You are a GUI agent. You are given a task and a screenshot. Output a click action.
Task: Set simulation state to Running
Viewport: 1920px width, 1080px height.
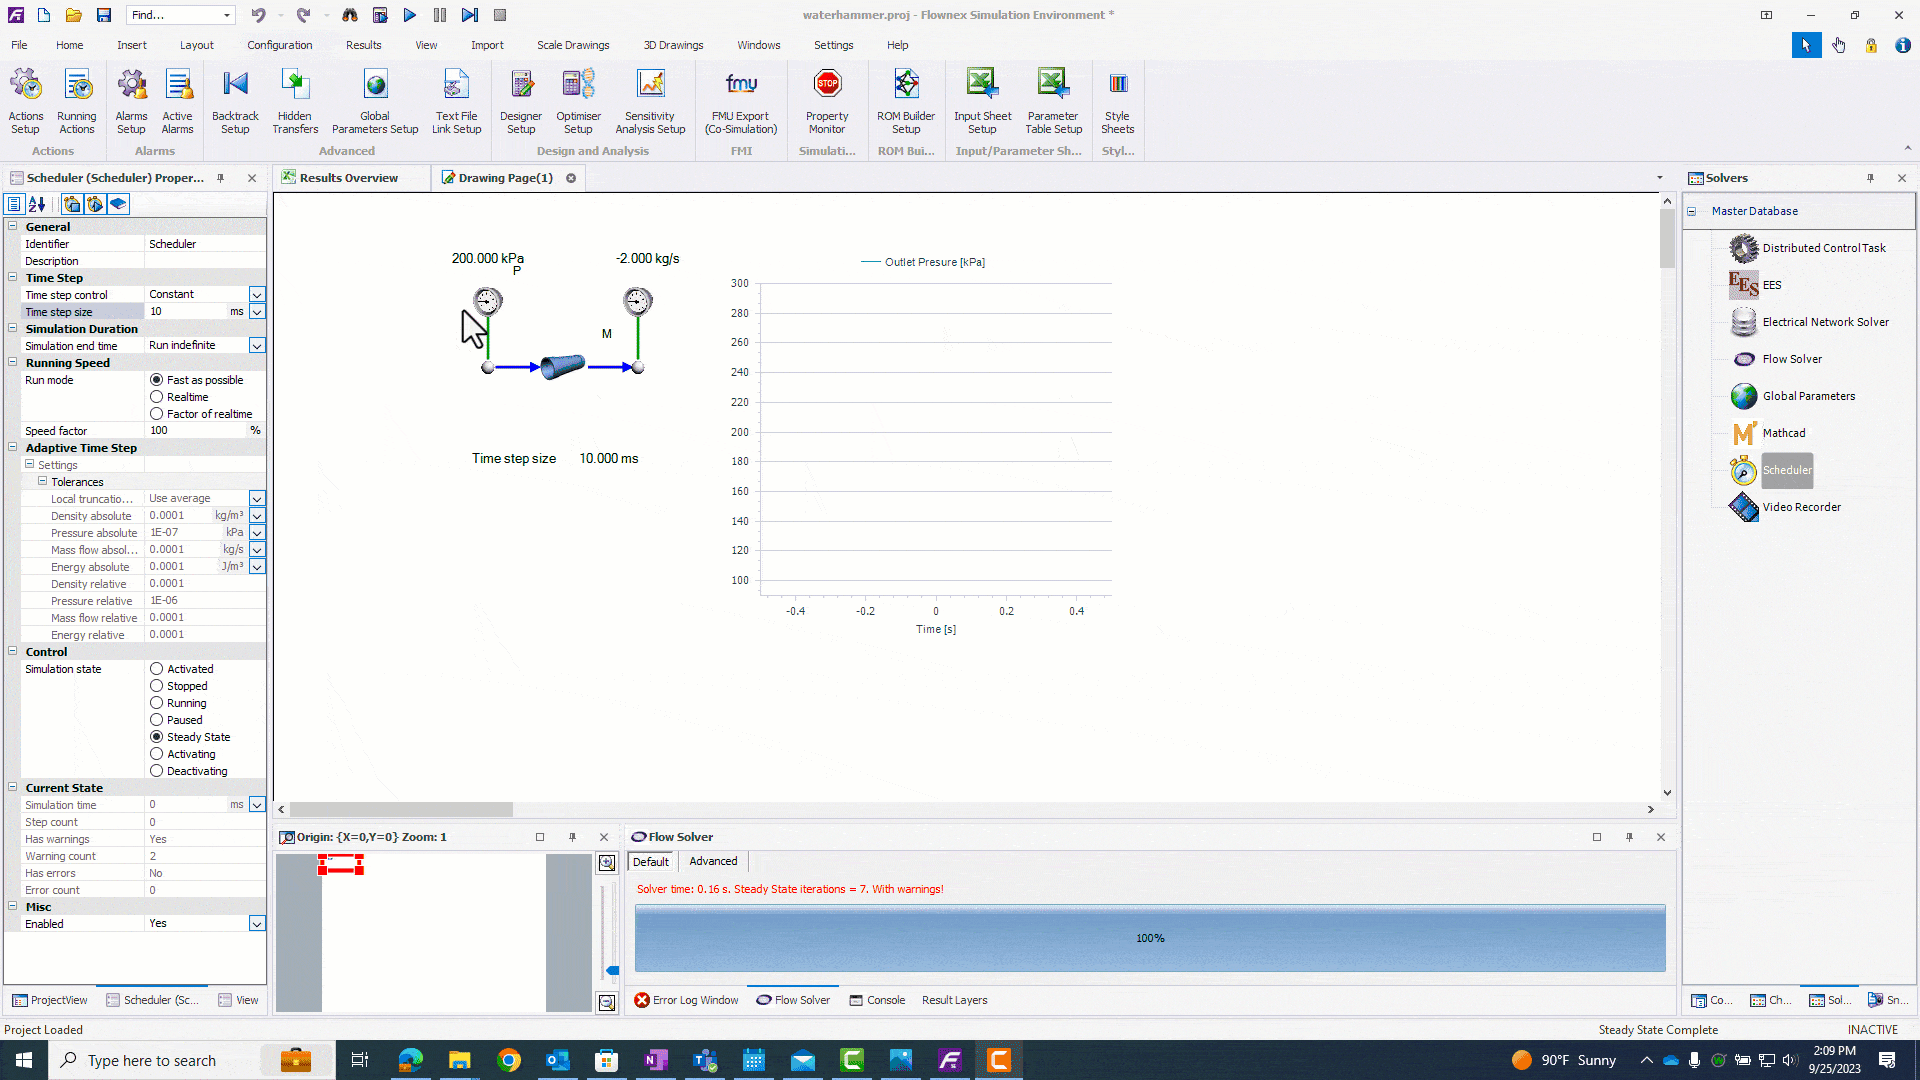[157, 703]
